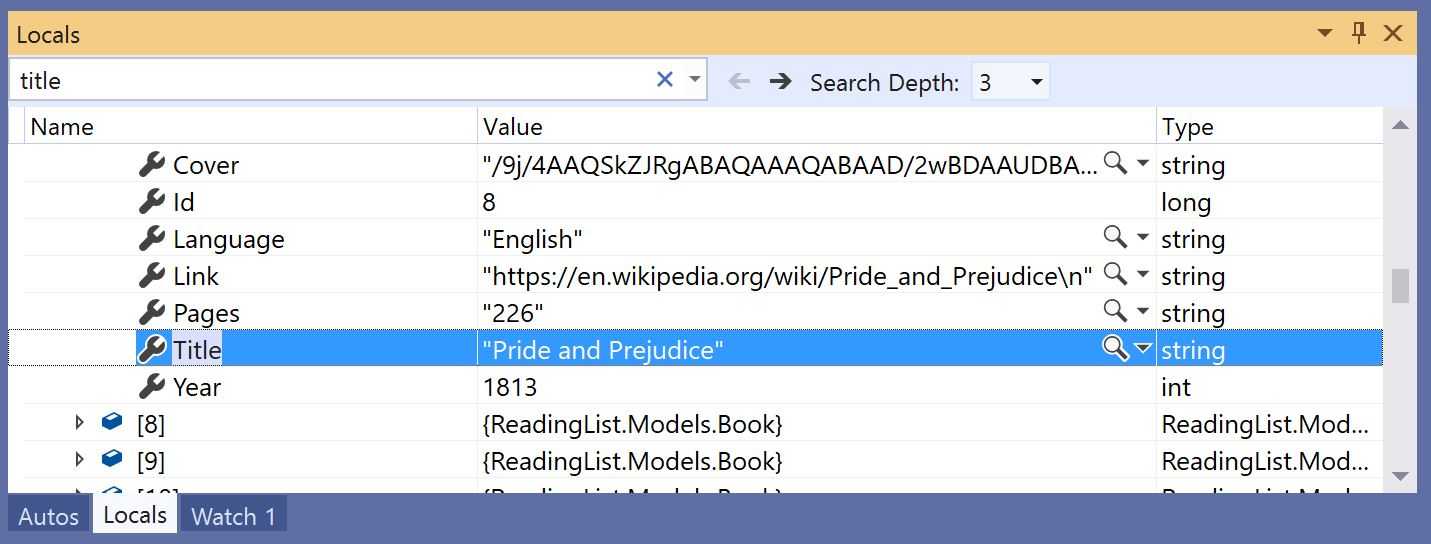Open visualizer dropdown for Cover
This screenshot has width=1431, height=544.
[x=1142, y=163]
